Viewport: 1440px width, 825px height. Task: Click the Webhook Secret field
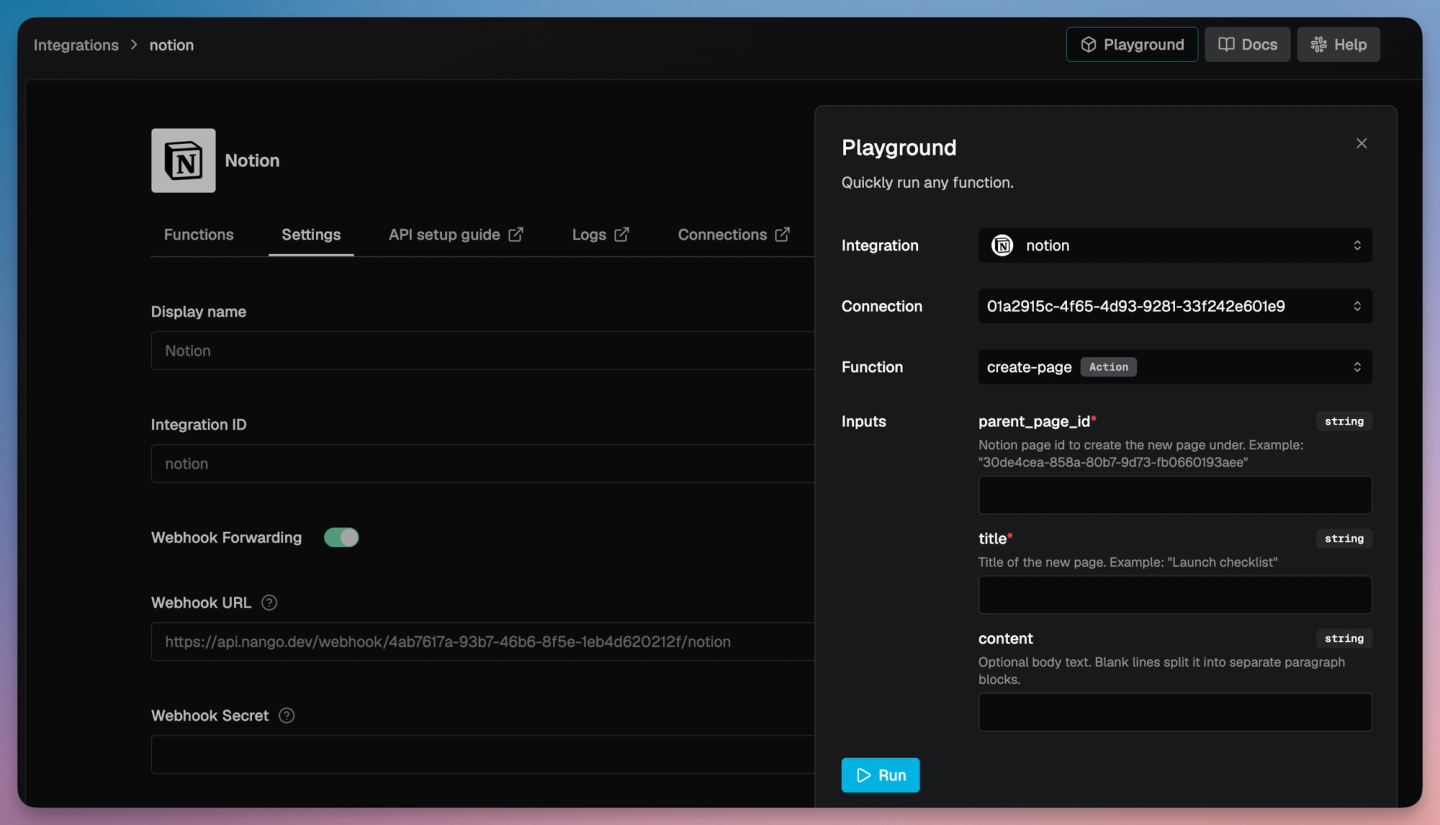pyautogui.click(x=483, y=755)
